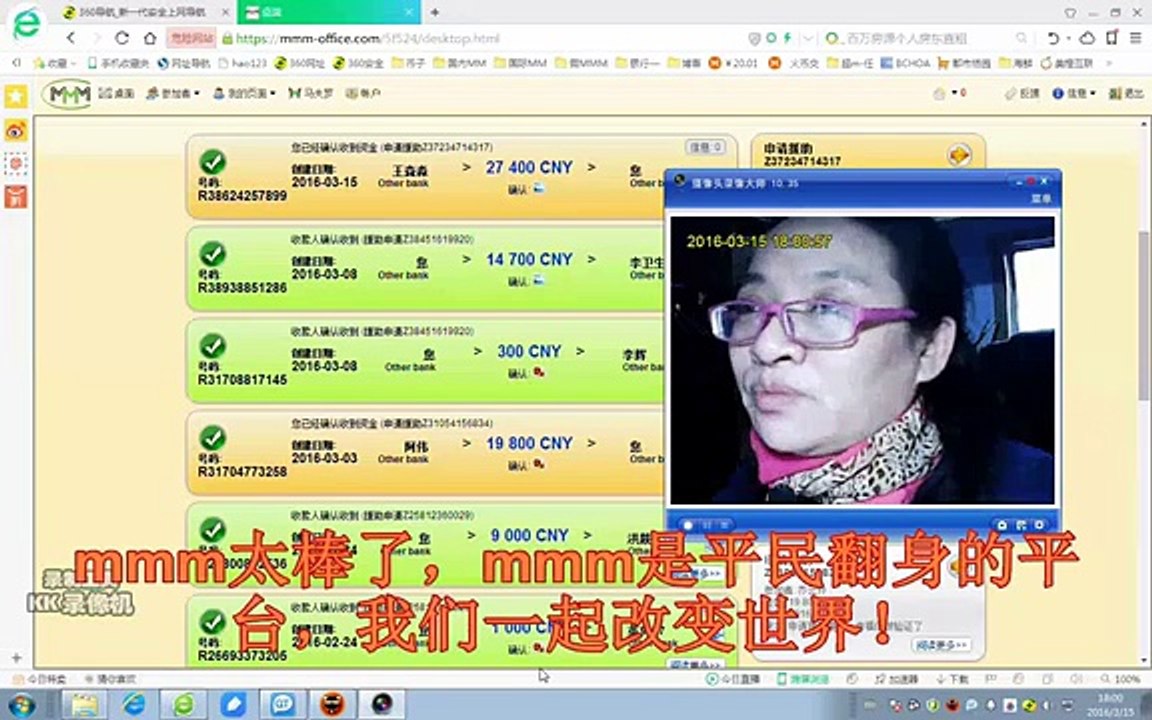The width and height of the screenshot is (1152, 720).
Task: Open the 菜单 menu in the webcam window
Action: coord(1041,198)
